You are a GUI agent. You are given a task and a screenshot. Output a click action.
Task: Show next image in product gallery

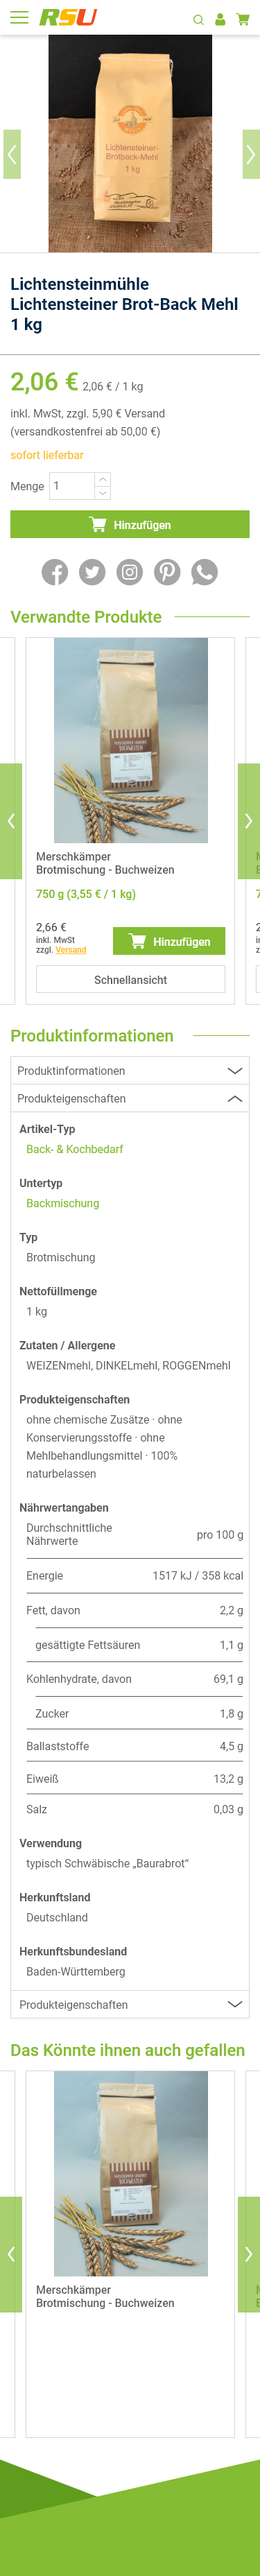[251, 154]
